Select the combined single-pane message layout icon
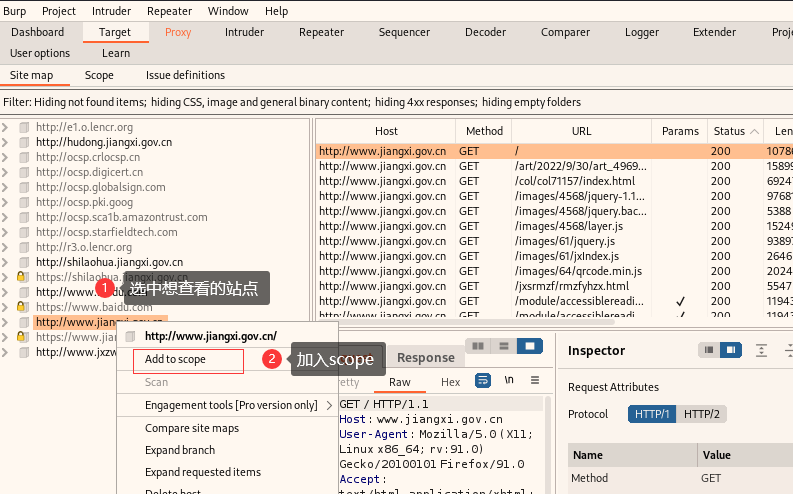 (530, 346)
